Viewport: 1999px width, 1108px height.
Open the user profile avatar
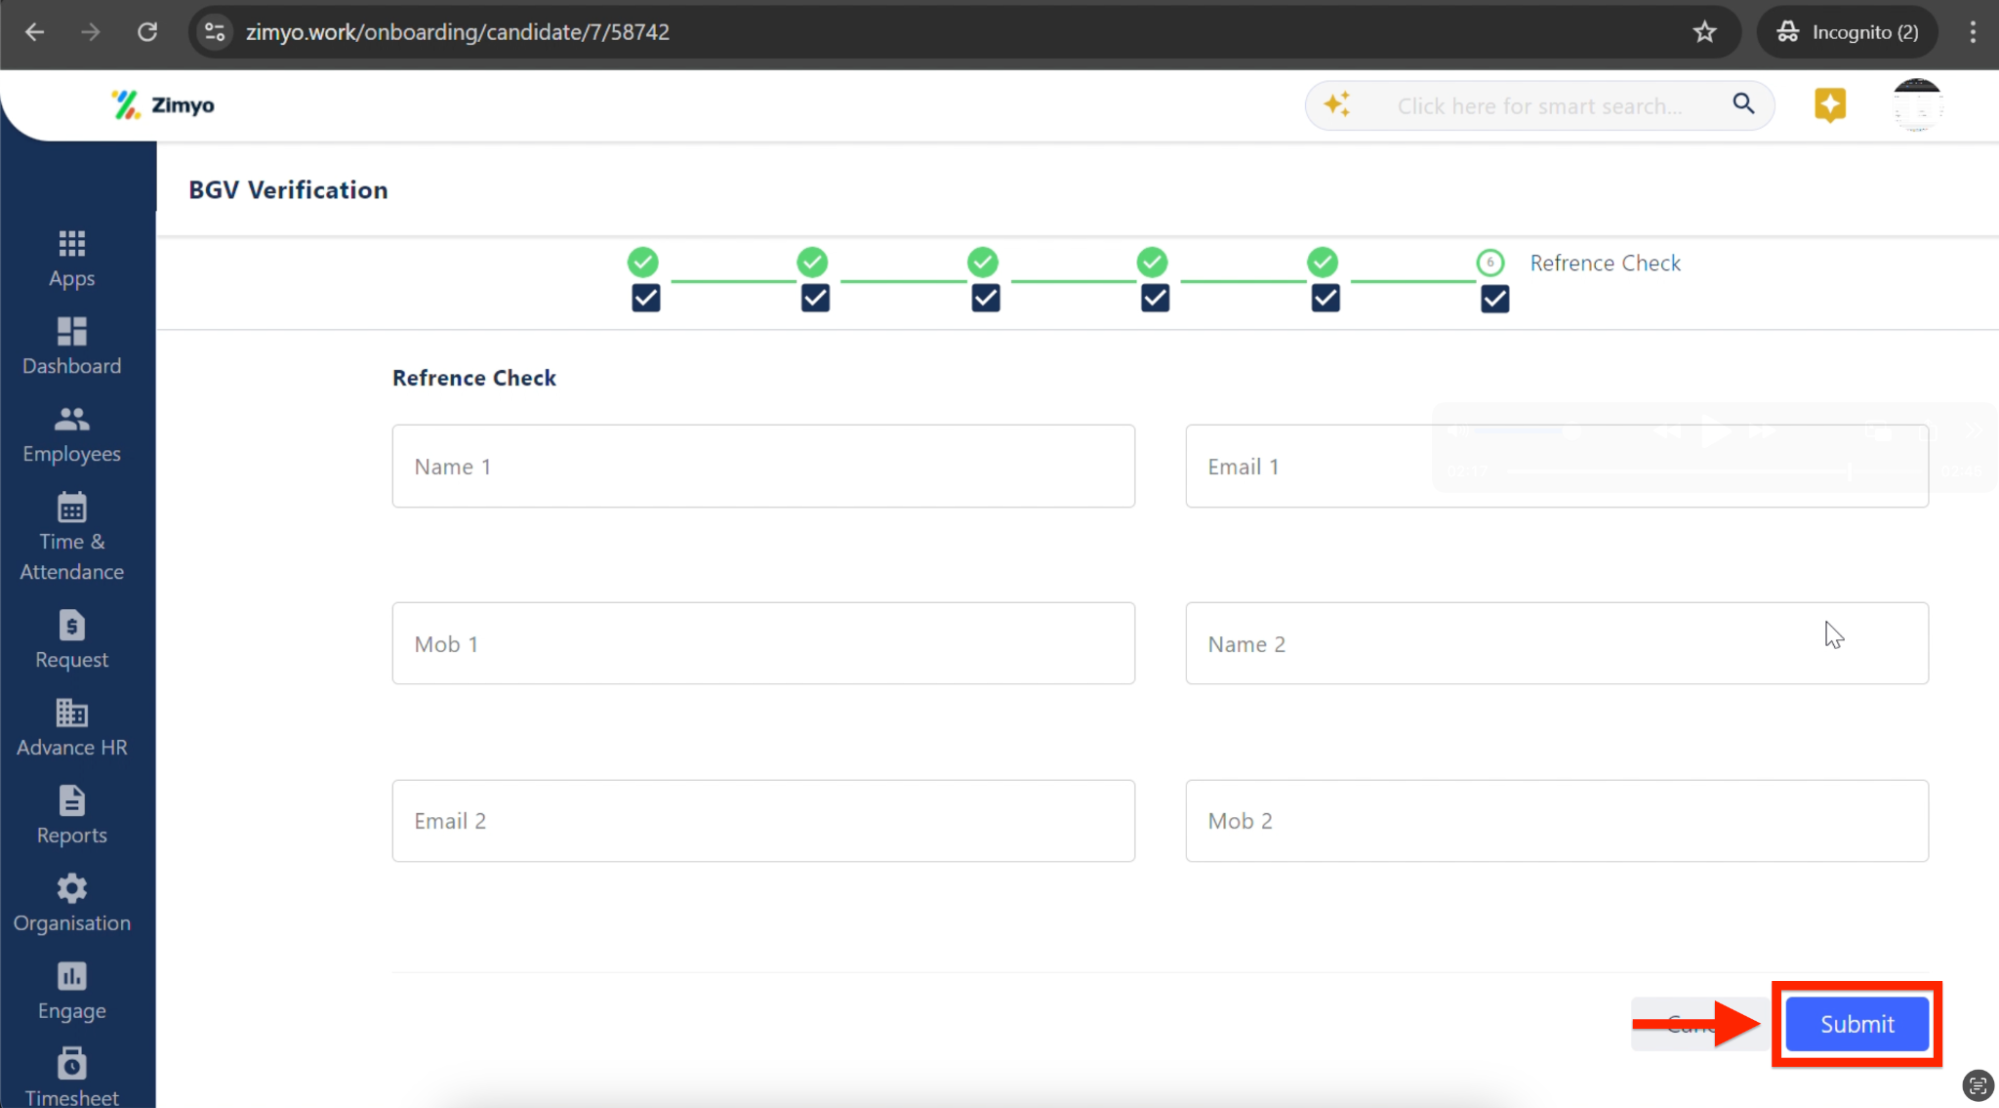coord(1916,105)
